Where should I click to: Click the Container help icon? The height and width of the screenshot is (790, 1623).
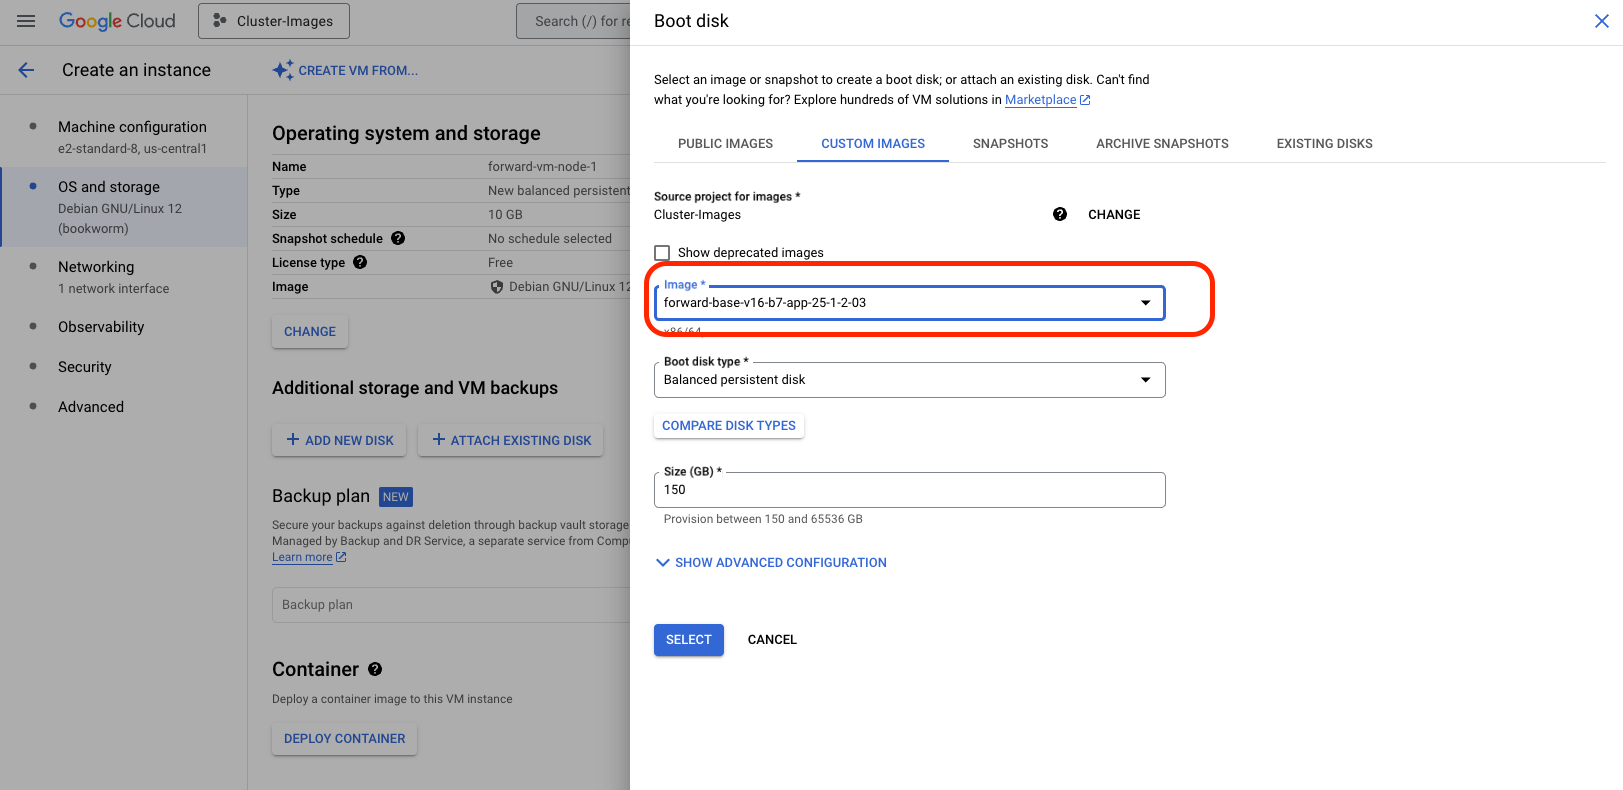pyautogui.click(x=375, y=670)
